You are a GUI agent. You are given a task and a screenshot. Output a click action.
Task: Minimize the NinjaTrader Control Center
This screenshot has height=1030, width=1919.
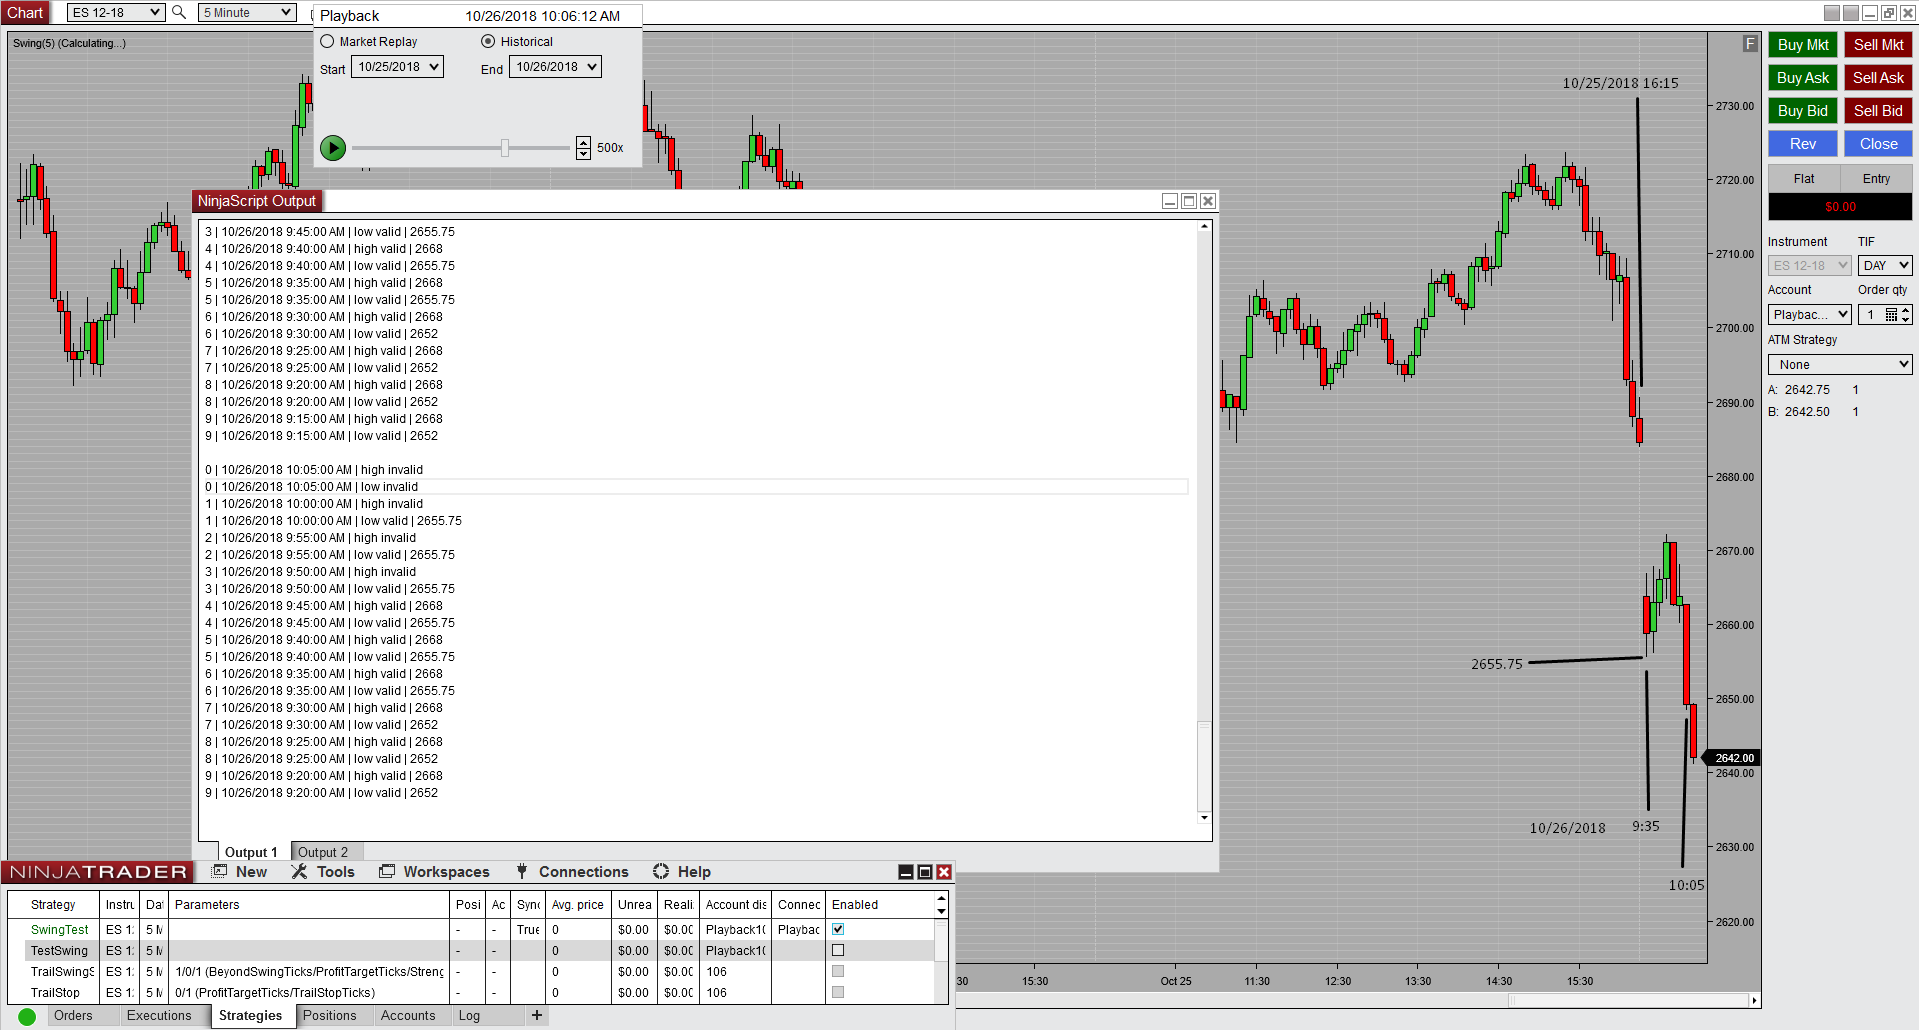coord(906,872)
